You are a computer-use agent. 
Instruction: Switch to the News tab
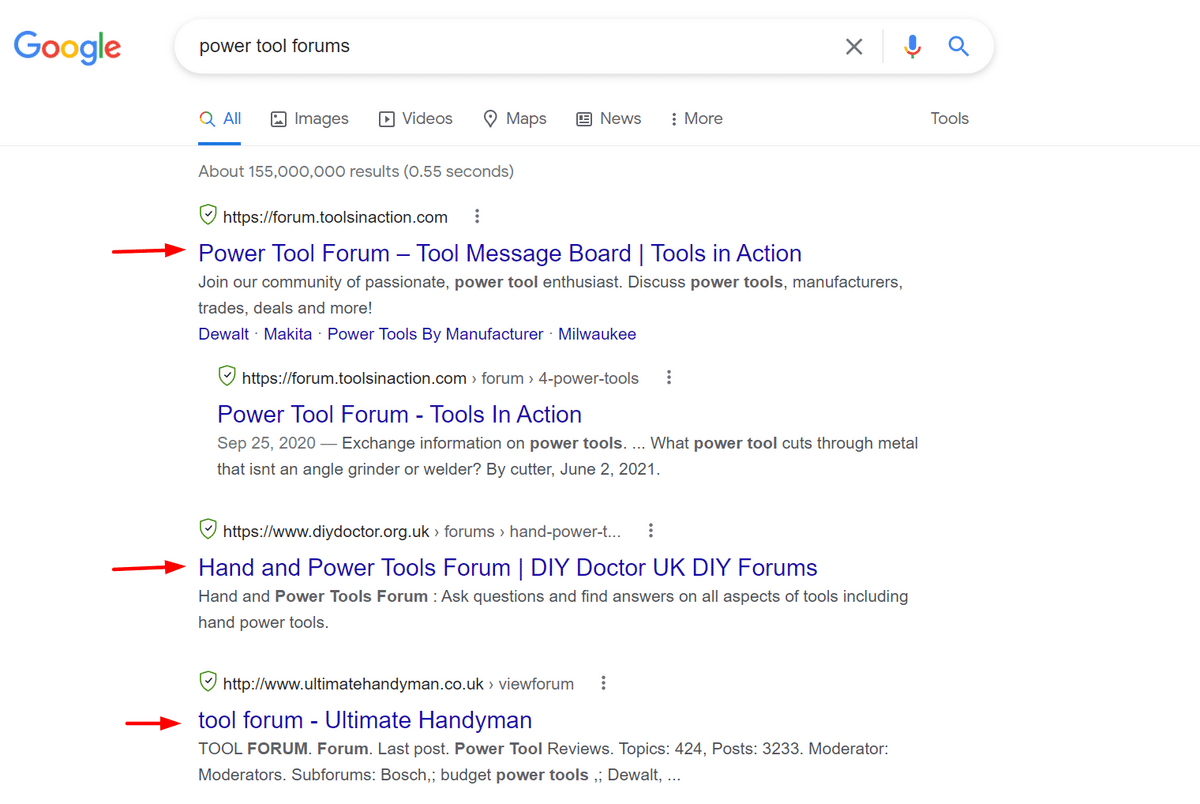(608, 118)
